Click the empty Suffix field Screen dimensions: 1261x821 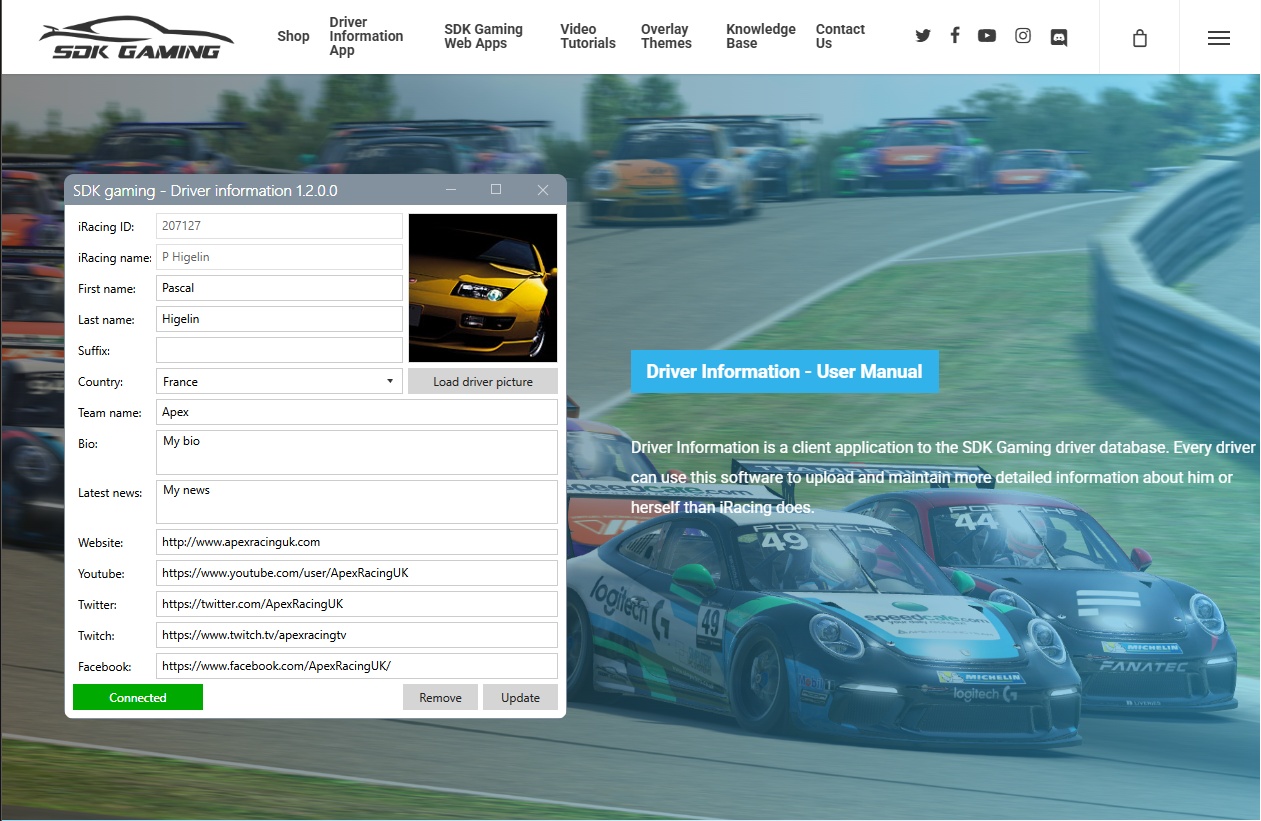pyautogui.click(x=279, y=350)
